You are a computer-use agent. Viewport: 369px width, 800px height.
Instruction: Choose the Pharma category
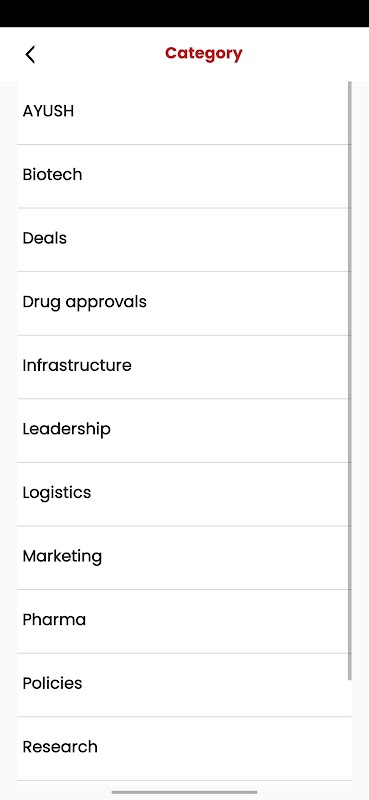click(184, 621)
